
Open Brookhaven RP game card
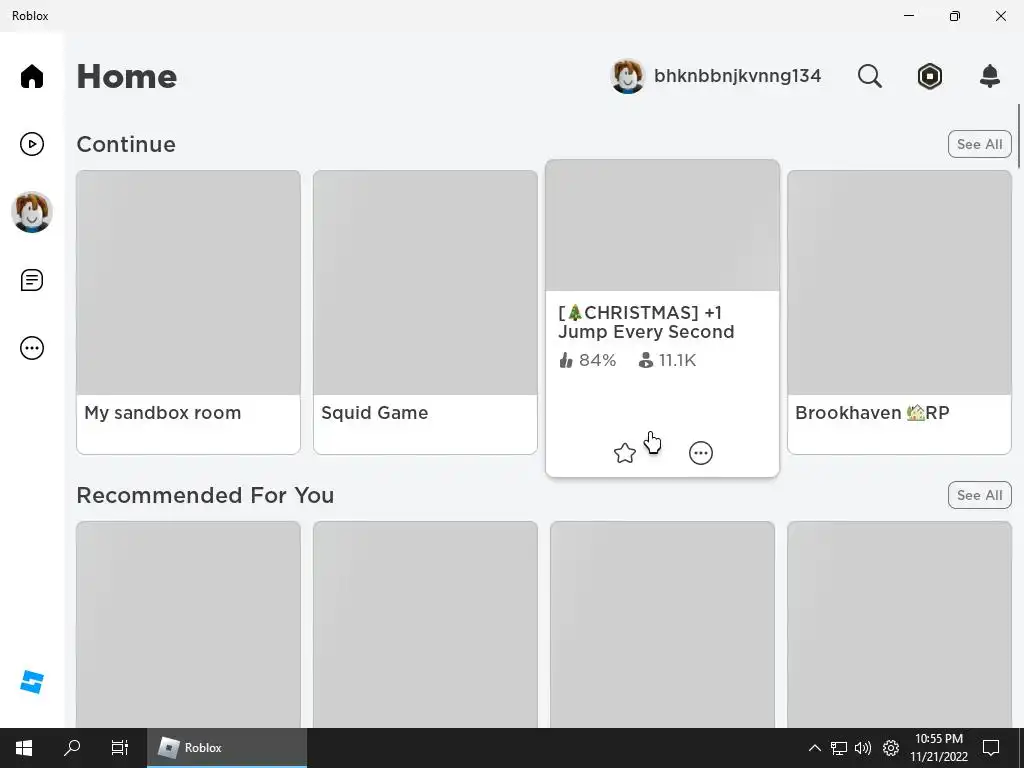[899, 312]
